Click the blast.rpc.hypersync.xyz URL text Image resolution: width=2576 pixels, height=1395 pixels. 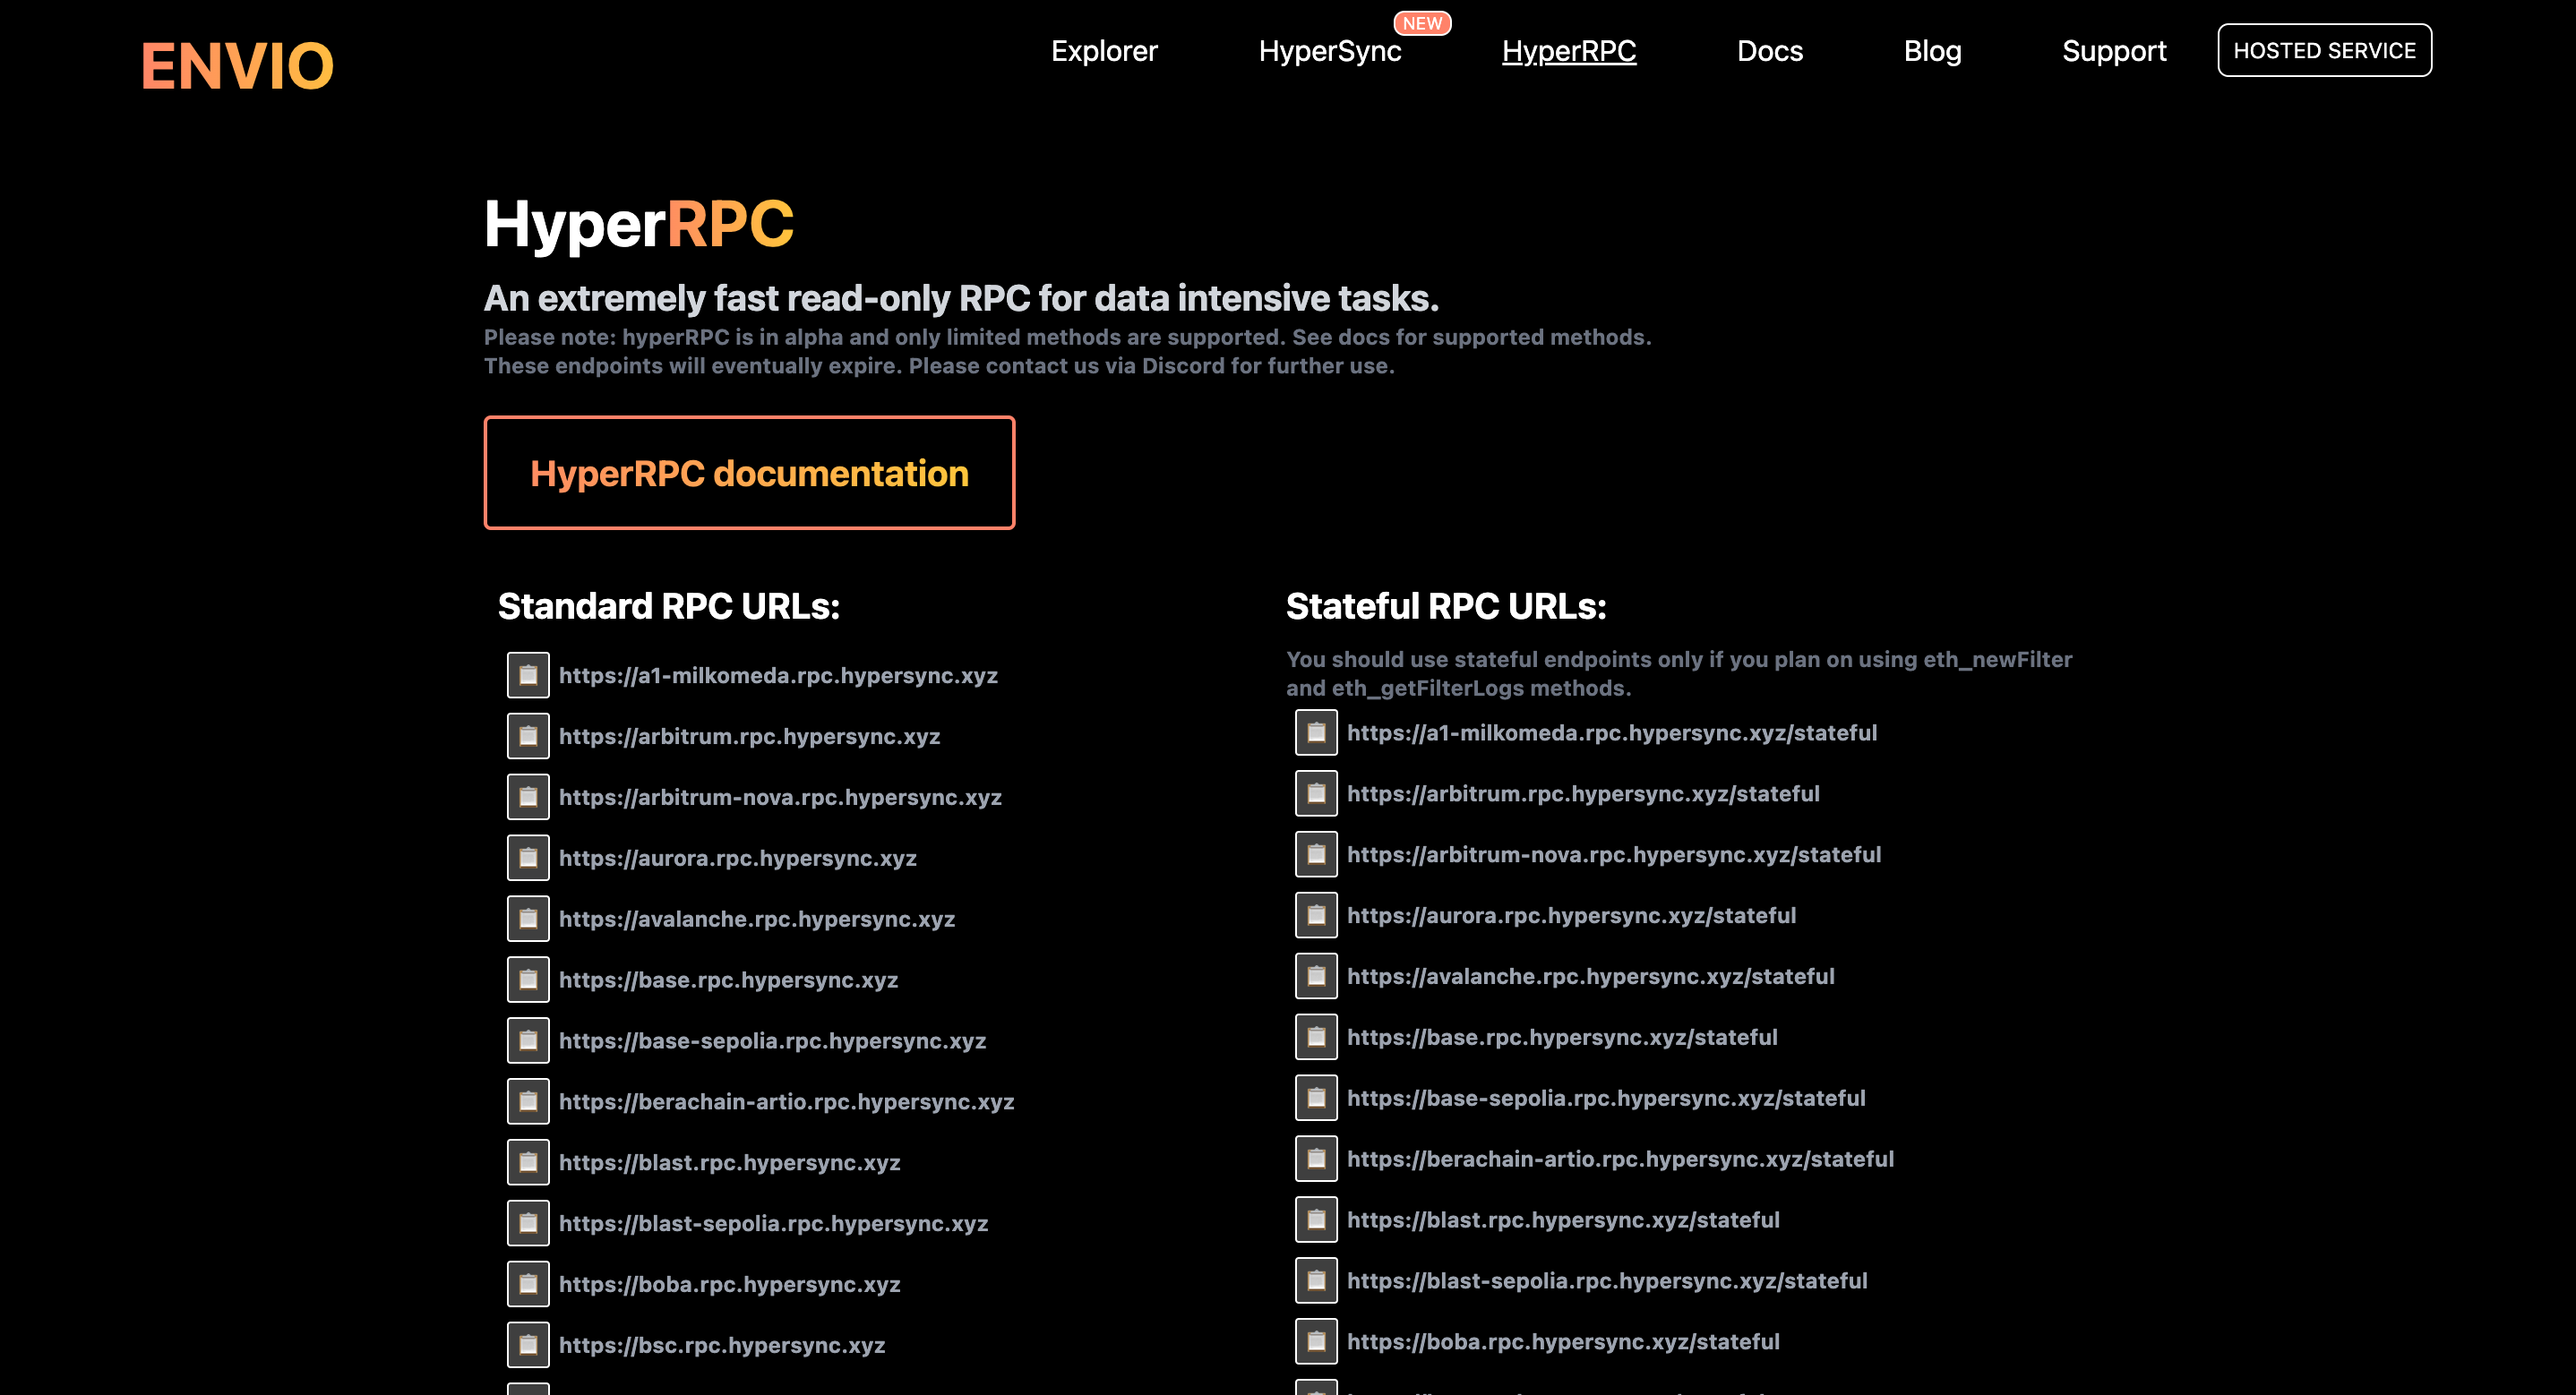[729, 1164]
